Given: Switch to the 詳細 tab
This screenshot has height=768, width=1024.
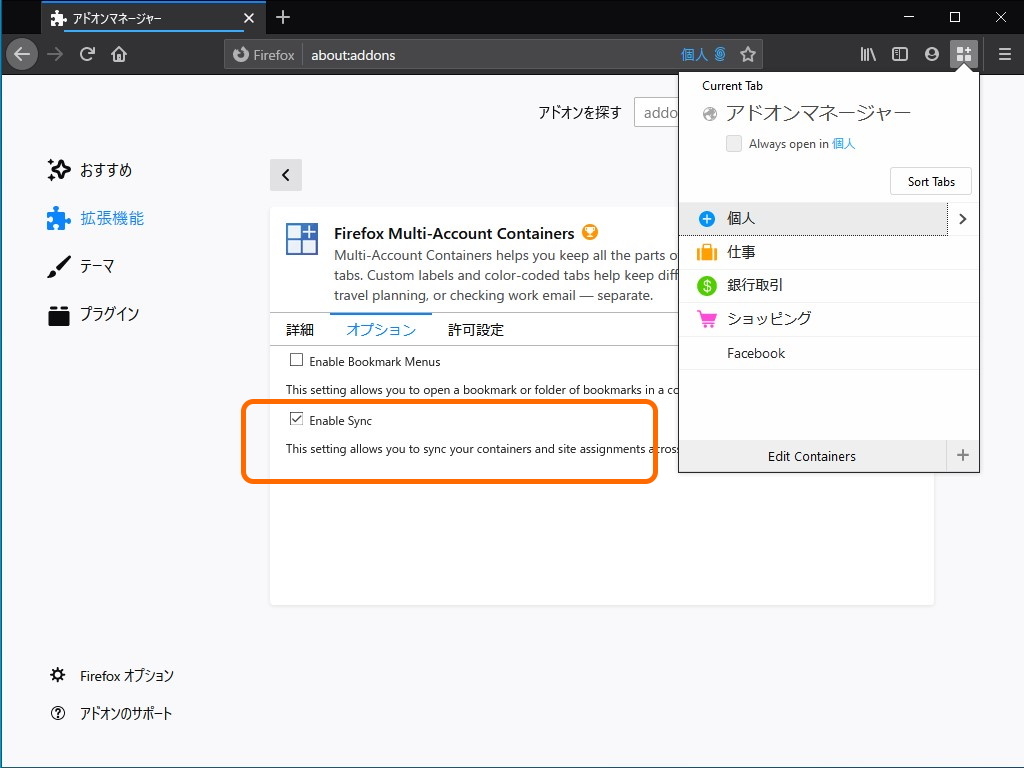Looking at the screenshot, I should [300, 330].
